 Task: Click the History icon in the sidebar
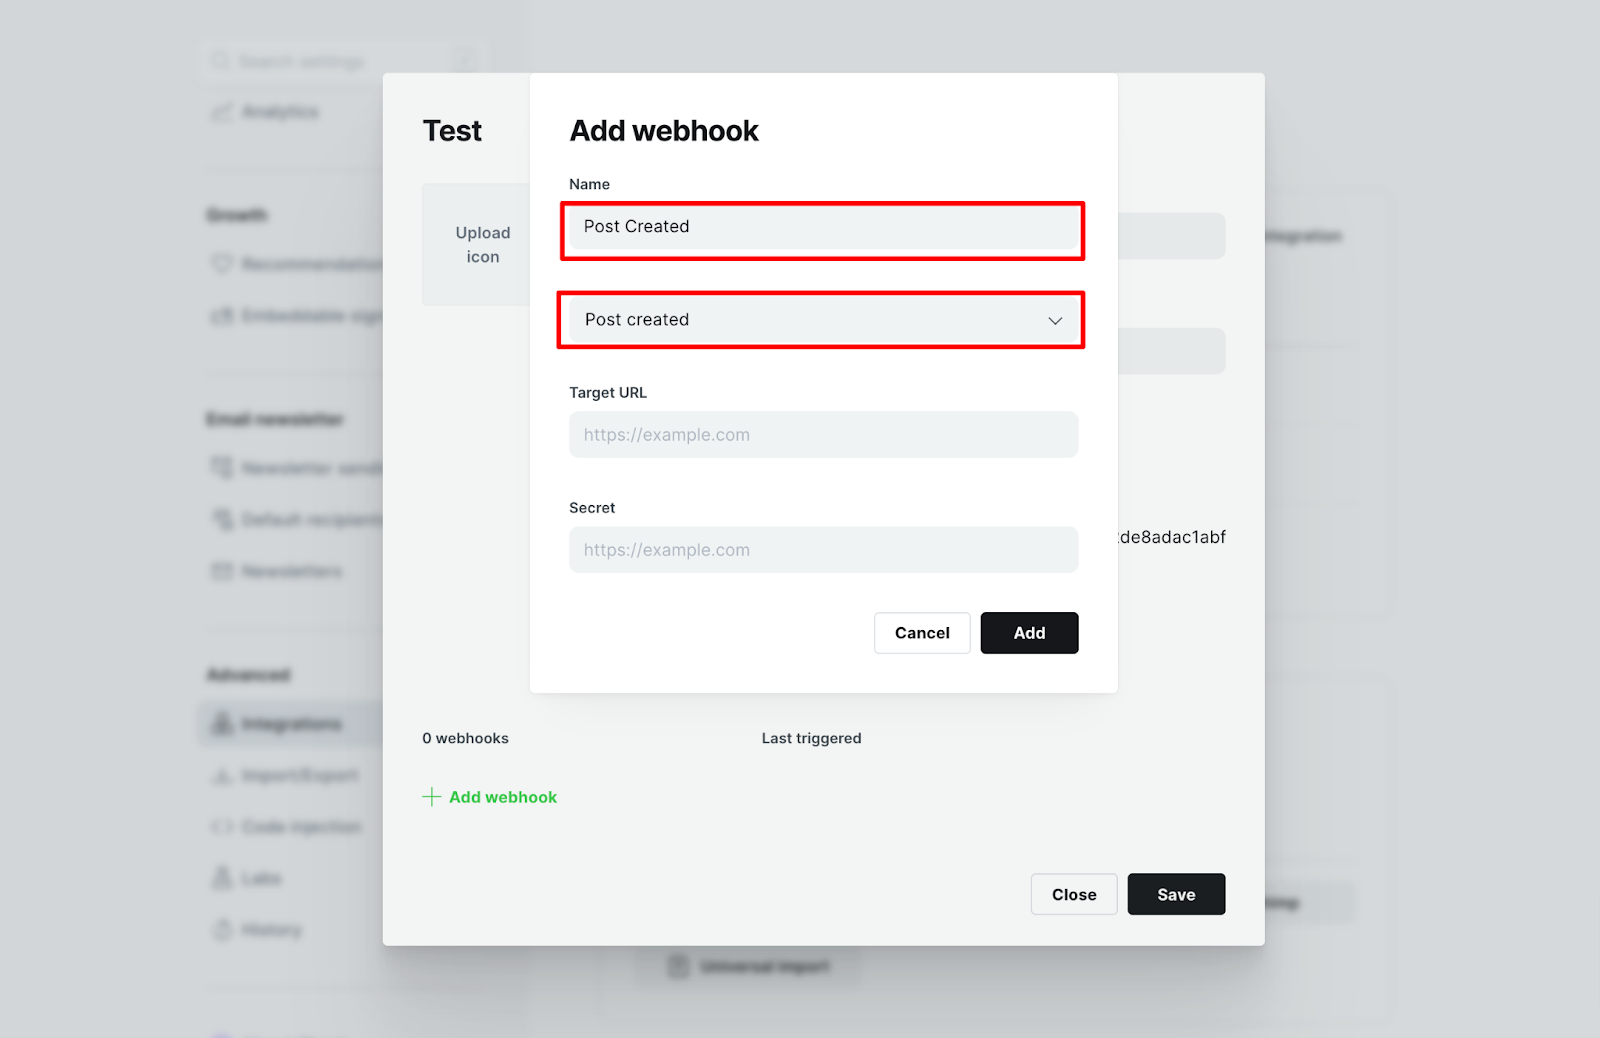[221, 930]
